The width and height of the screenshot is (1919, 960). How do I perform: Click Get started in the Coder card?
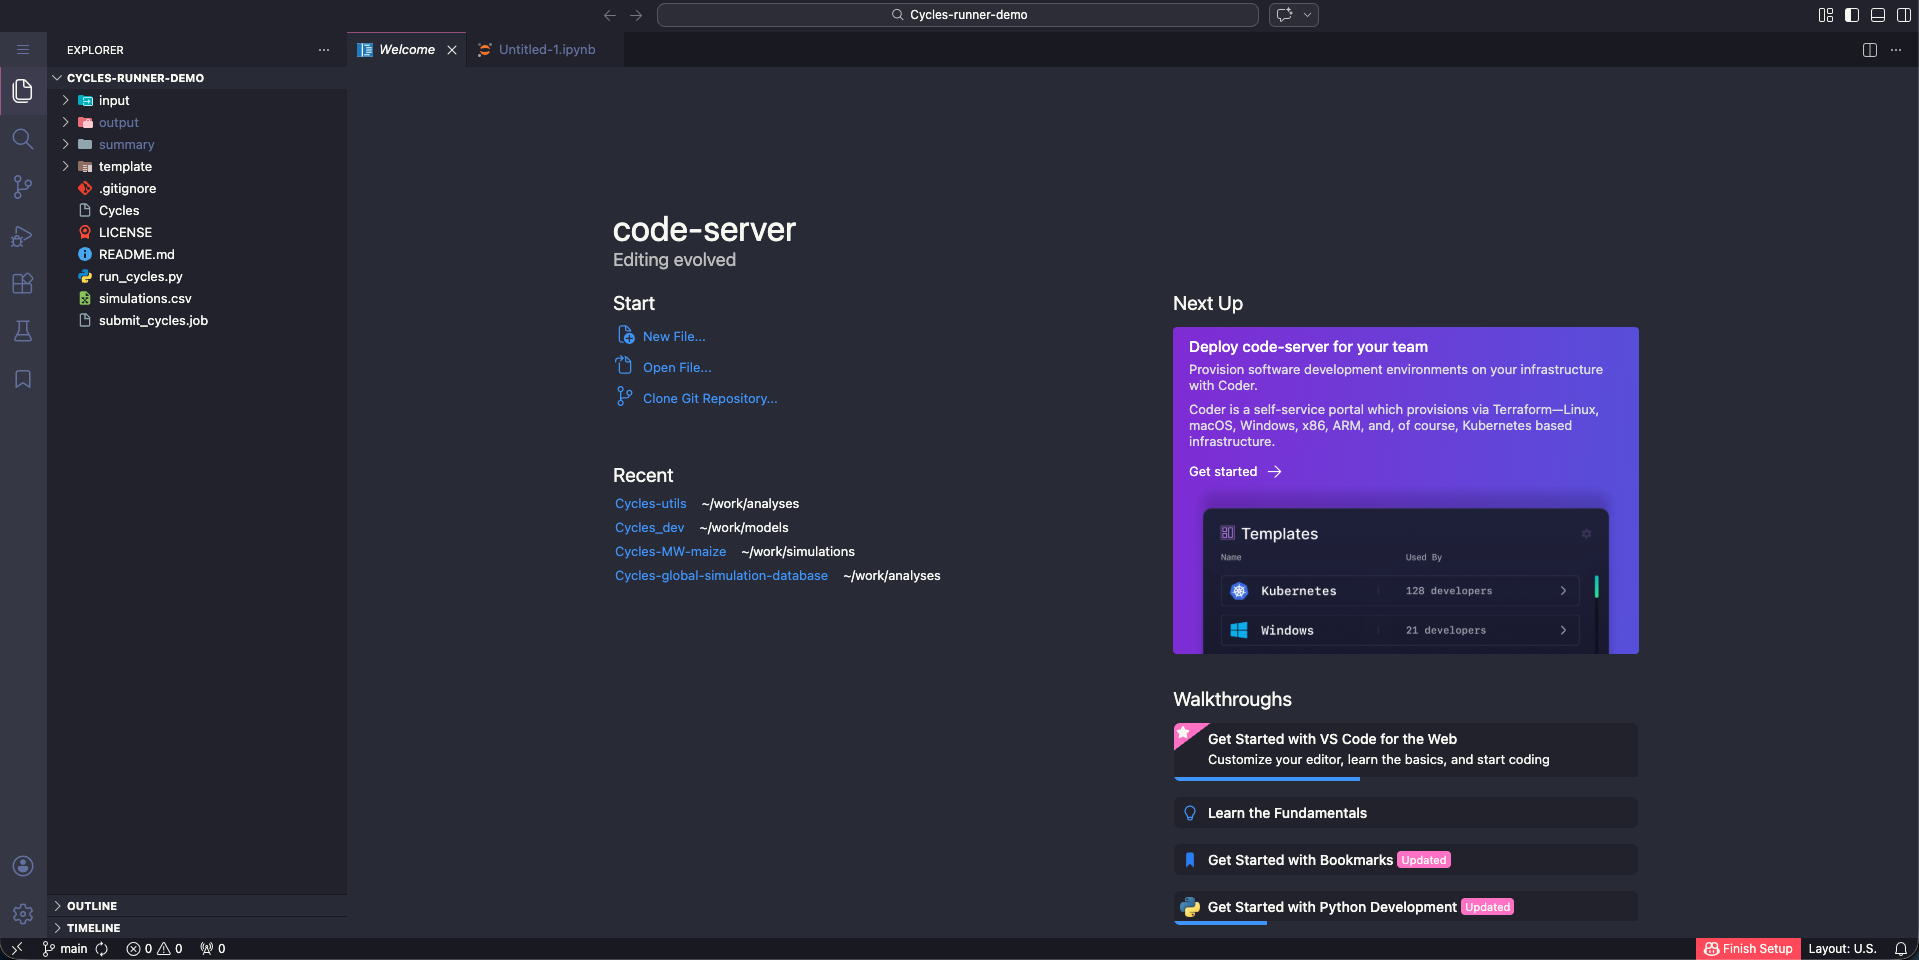(1235, 472)
